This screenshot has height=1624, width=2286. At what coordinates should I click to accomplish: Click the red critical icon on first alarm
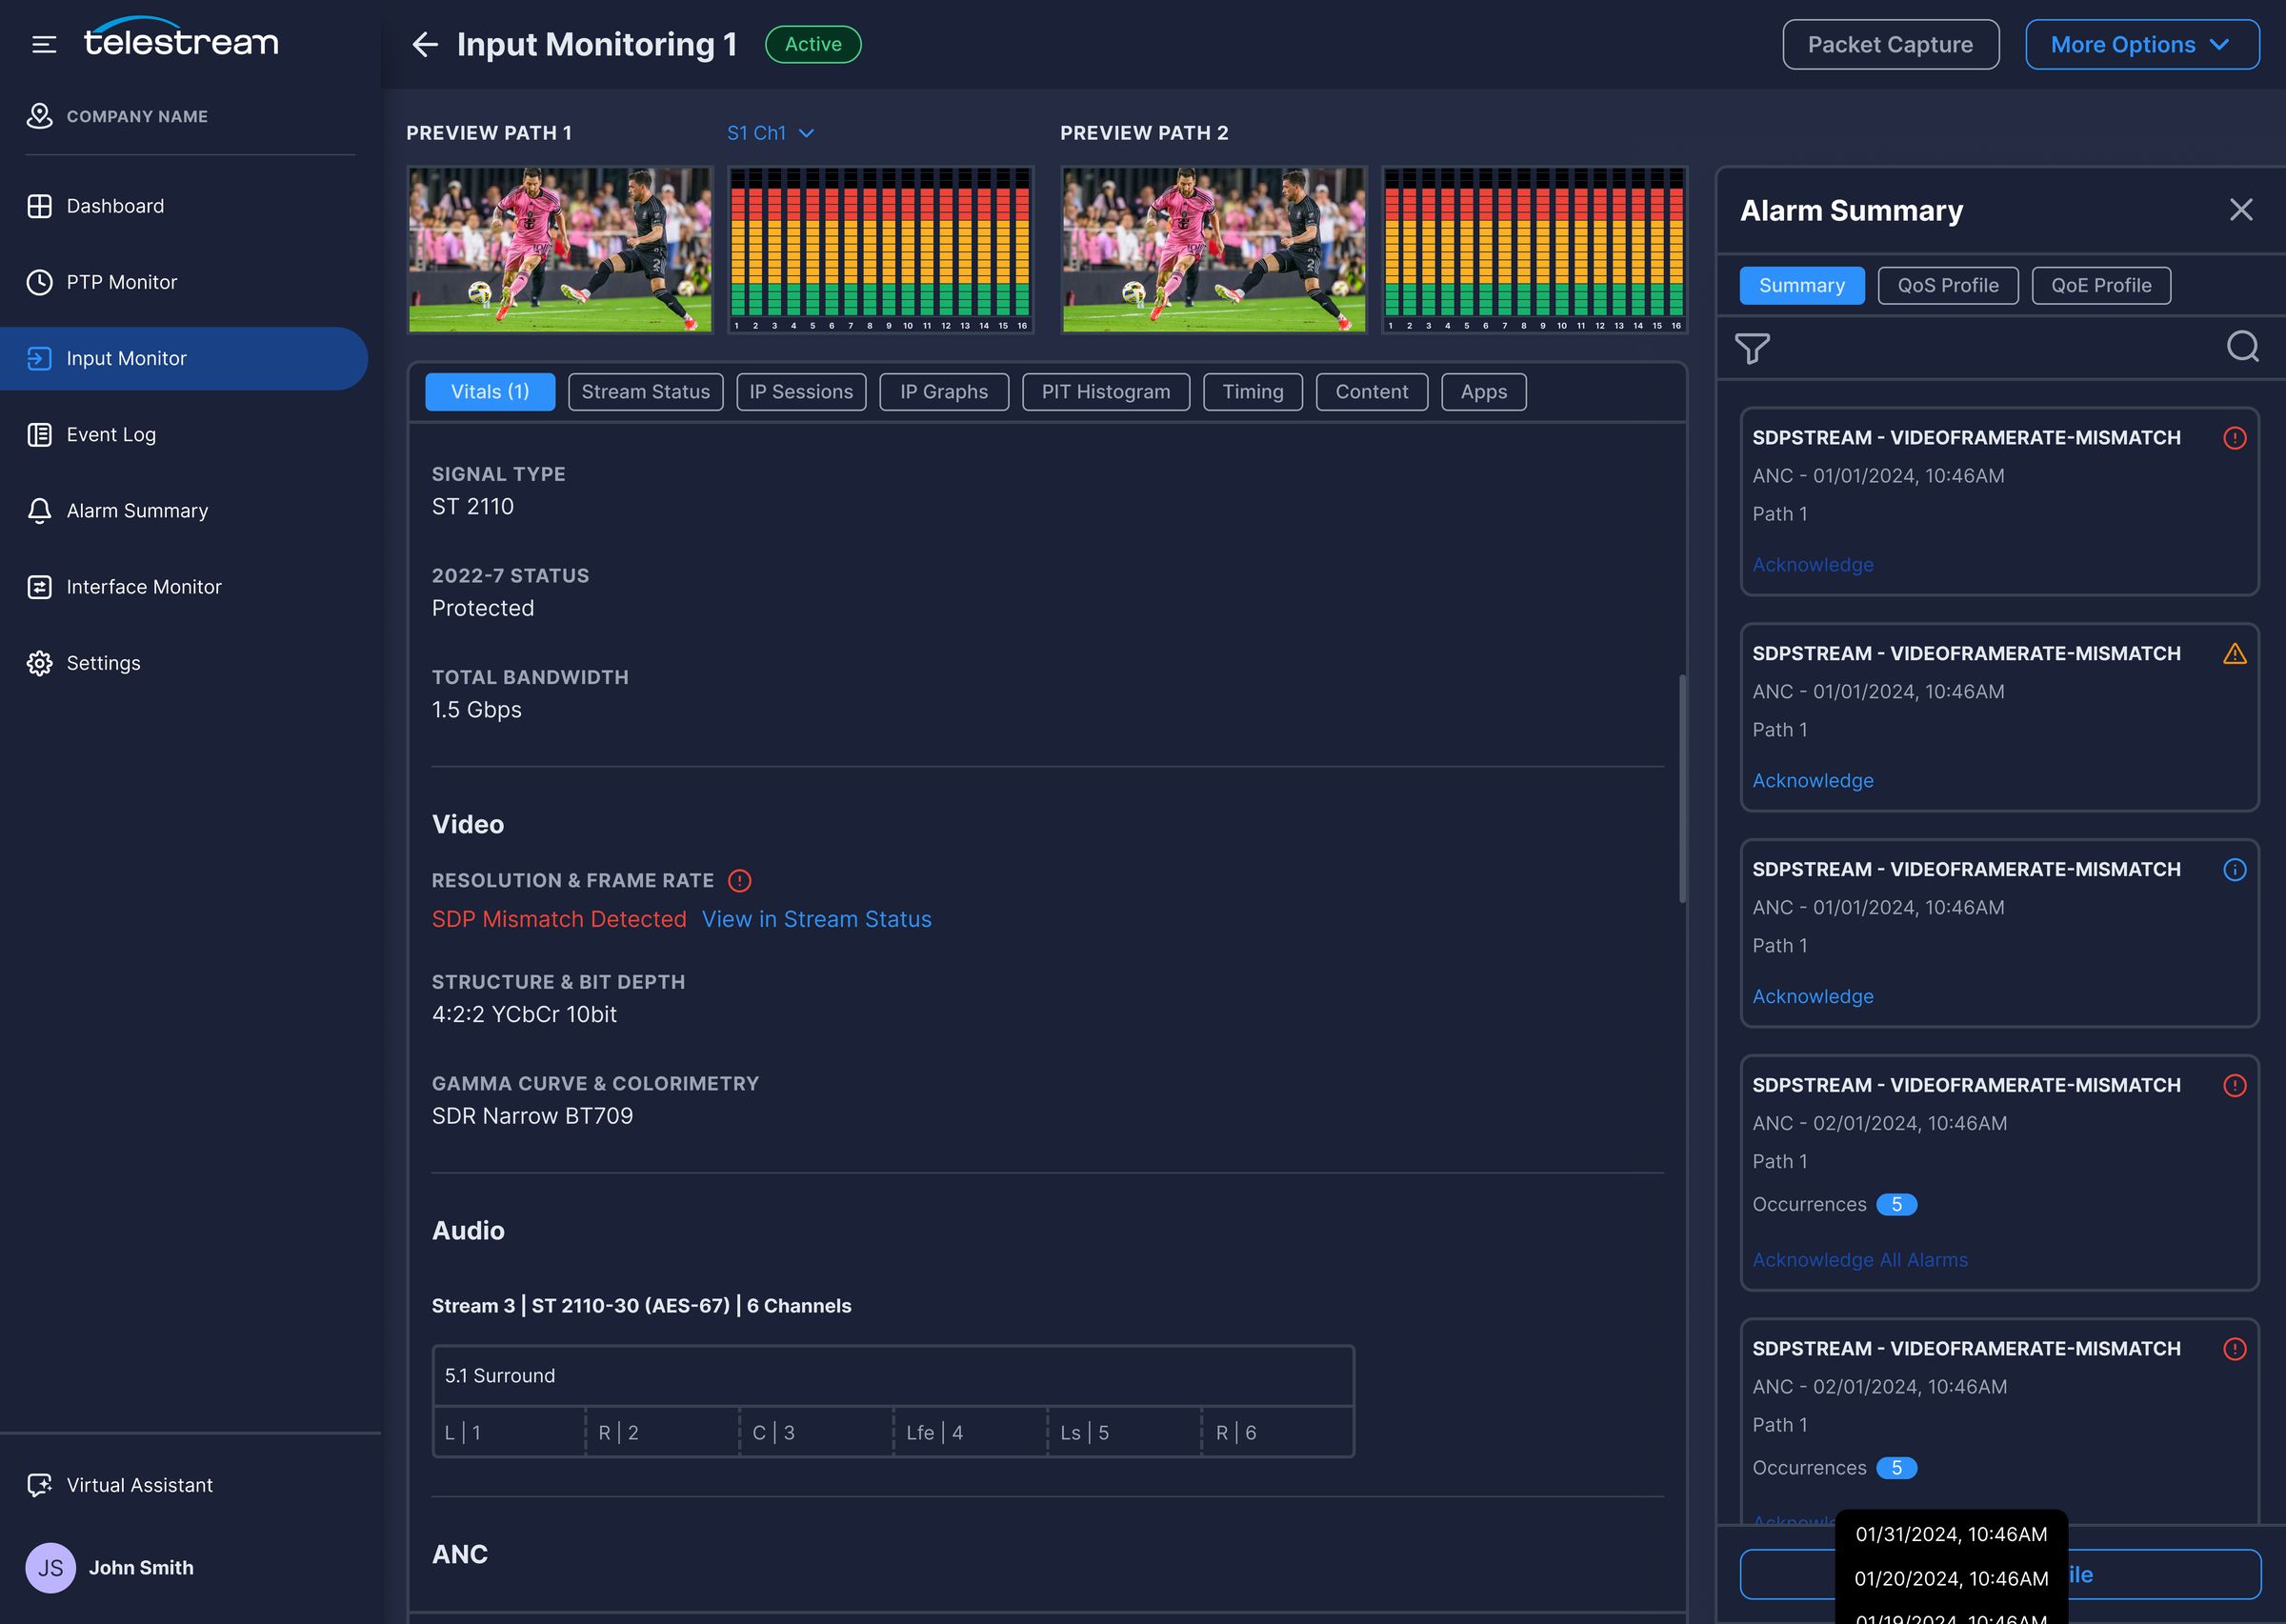point(2235,438)
